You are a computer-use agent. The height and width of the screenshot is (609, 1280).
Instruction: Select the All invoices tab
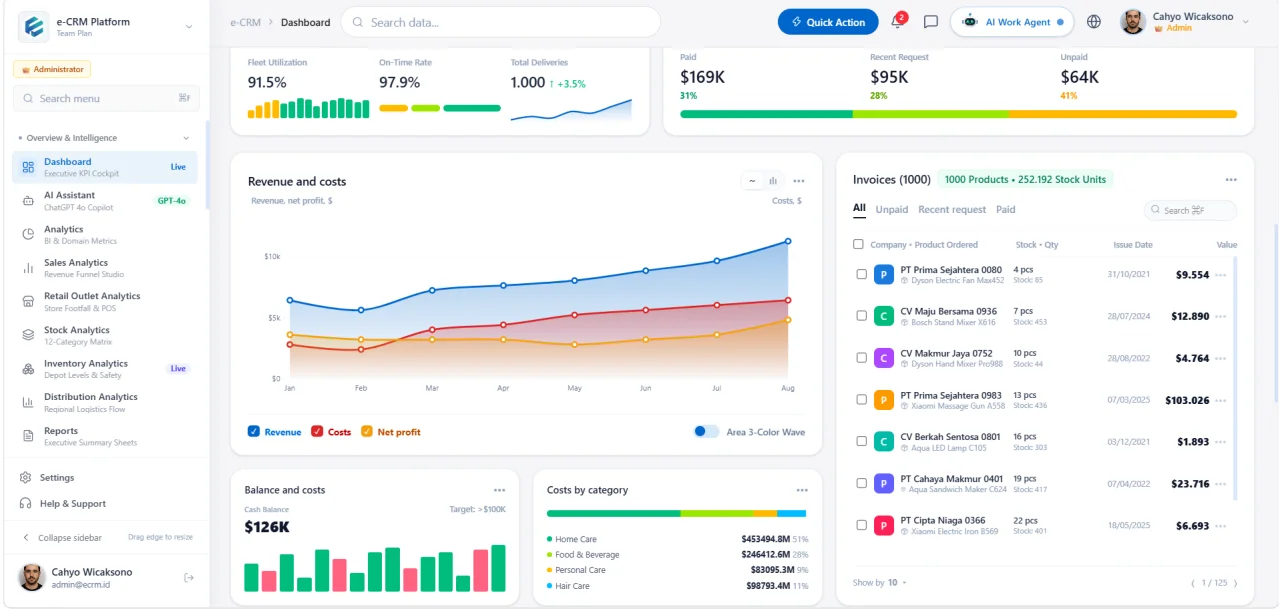coord(859,209)
